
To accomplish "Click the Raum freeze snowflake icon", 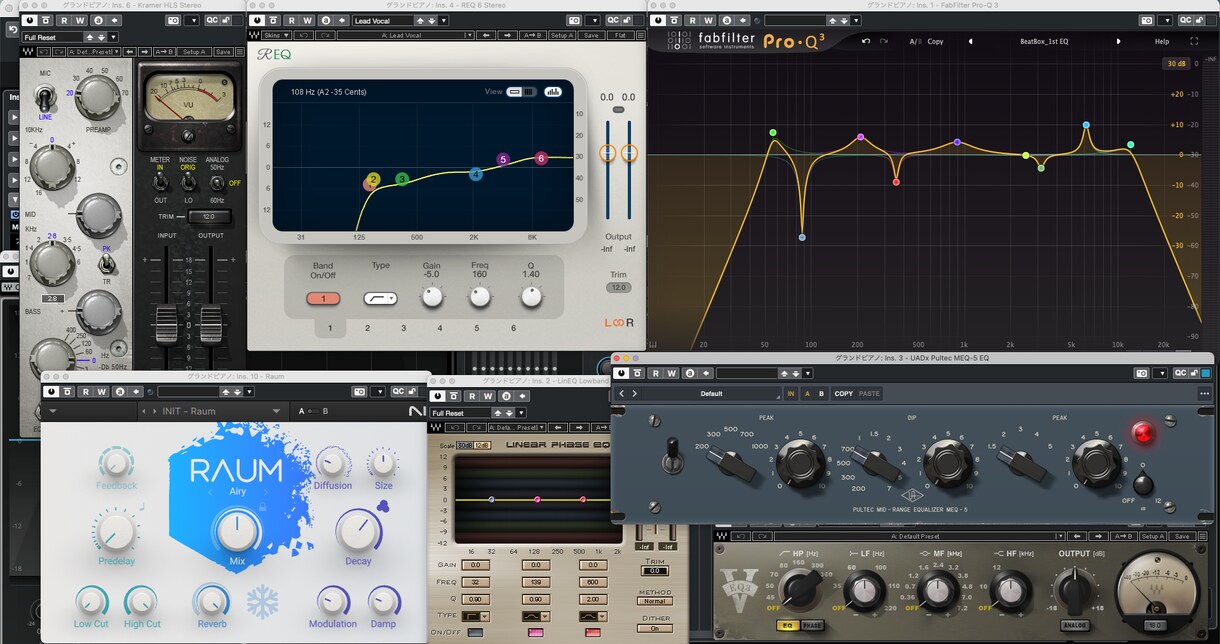I will [263, 602].
